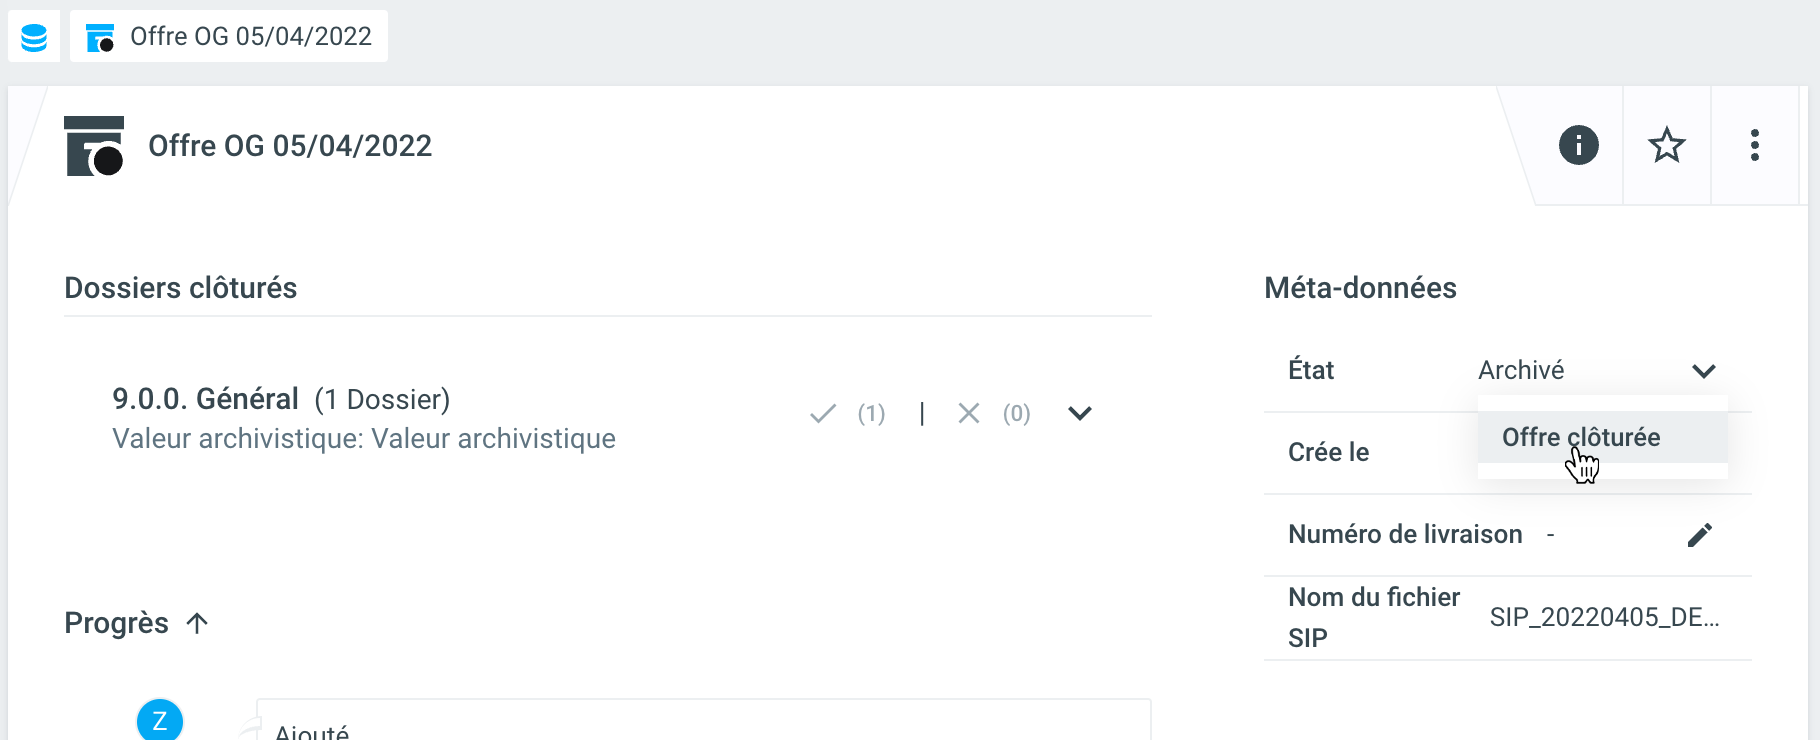Click the Progrès section heading
Viewport: 1820px width, 740px height.
coord(116,623)
